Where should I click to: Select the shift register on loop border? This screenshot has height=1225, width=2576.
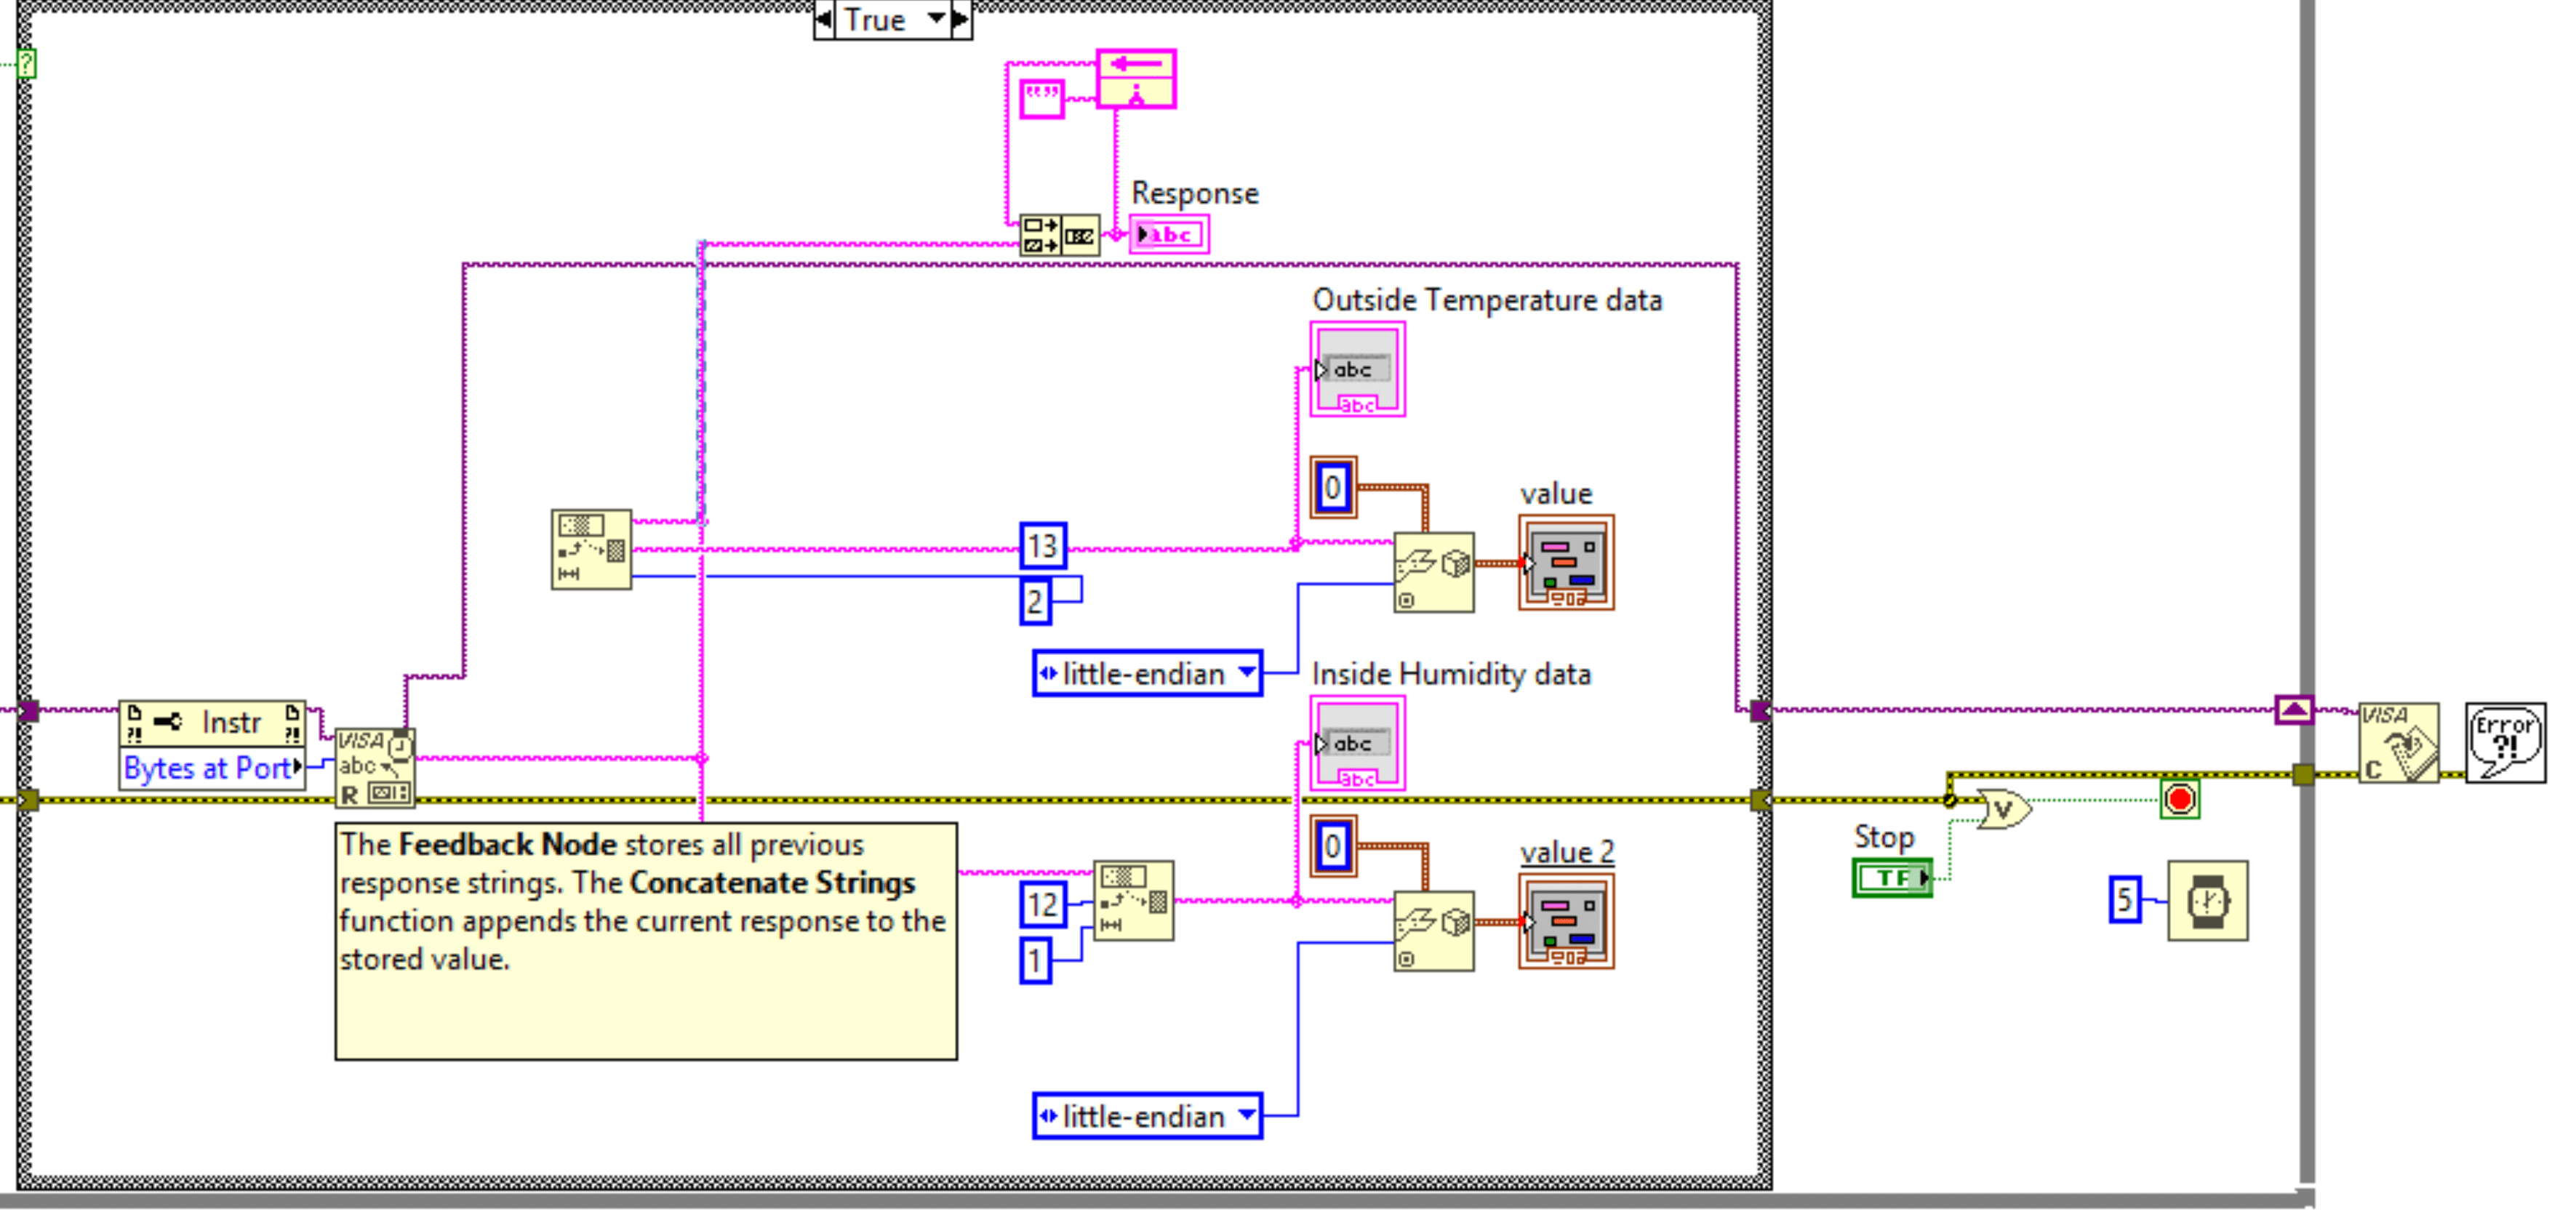2294,709
